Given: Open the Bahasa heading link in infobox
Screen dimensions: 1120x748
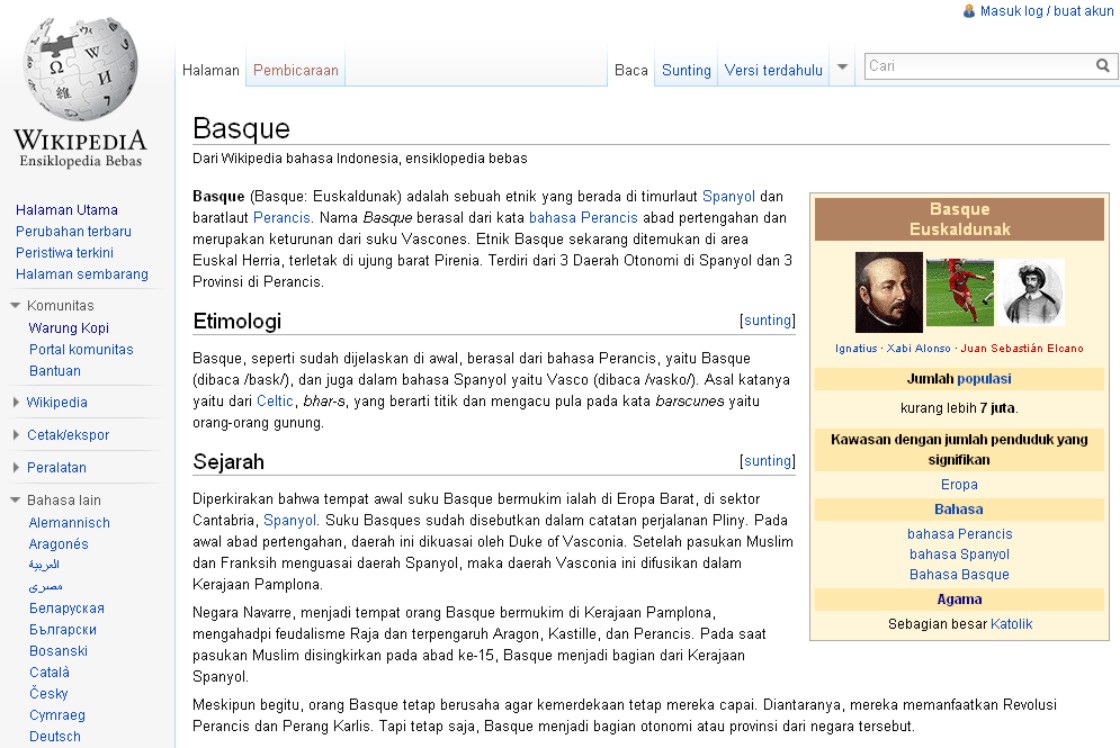Looking at the screenshot, I should pyautogui.click(x=959, y=509).
